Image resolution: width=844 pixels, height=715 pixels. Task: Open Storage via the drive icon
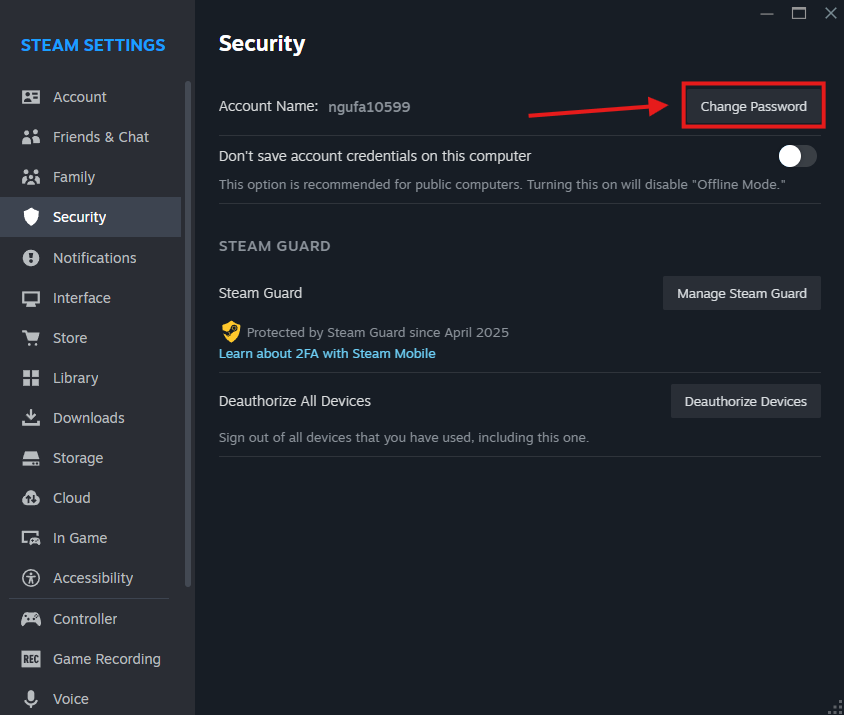31,458
